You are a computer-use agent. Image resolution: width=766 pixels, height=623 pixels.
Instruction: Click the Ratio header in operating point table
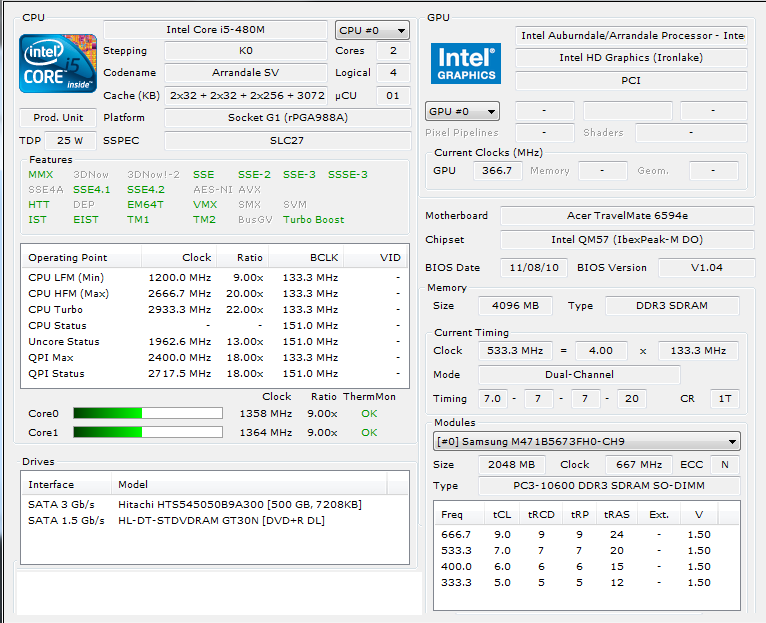tap(243, 258)
